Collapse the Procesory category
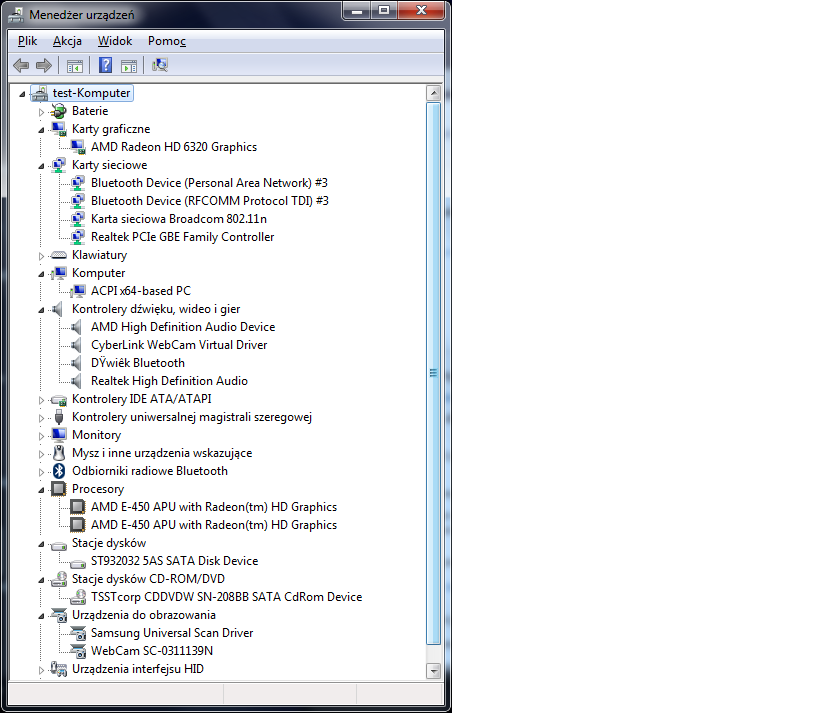 (x=41, y=490)
